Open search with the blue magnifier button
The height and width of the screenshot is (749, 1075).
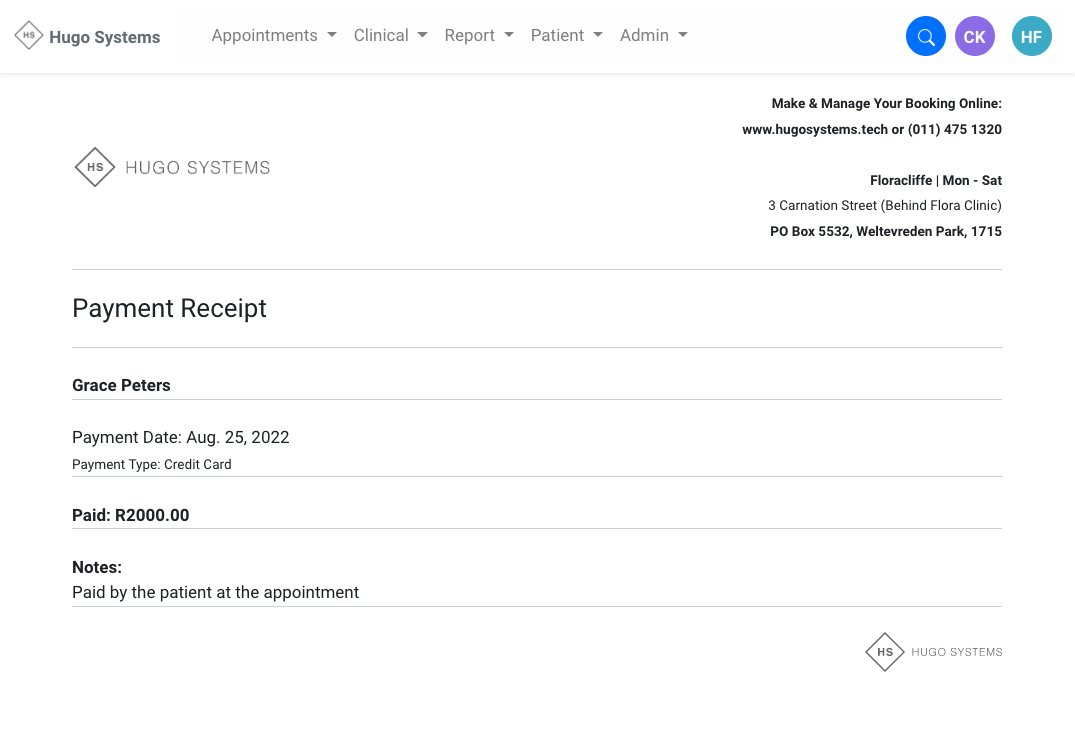(x=925, y=37)
